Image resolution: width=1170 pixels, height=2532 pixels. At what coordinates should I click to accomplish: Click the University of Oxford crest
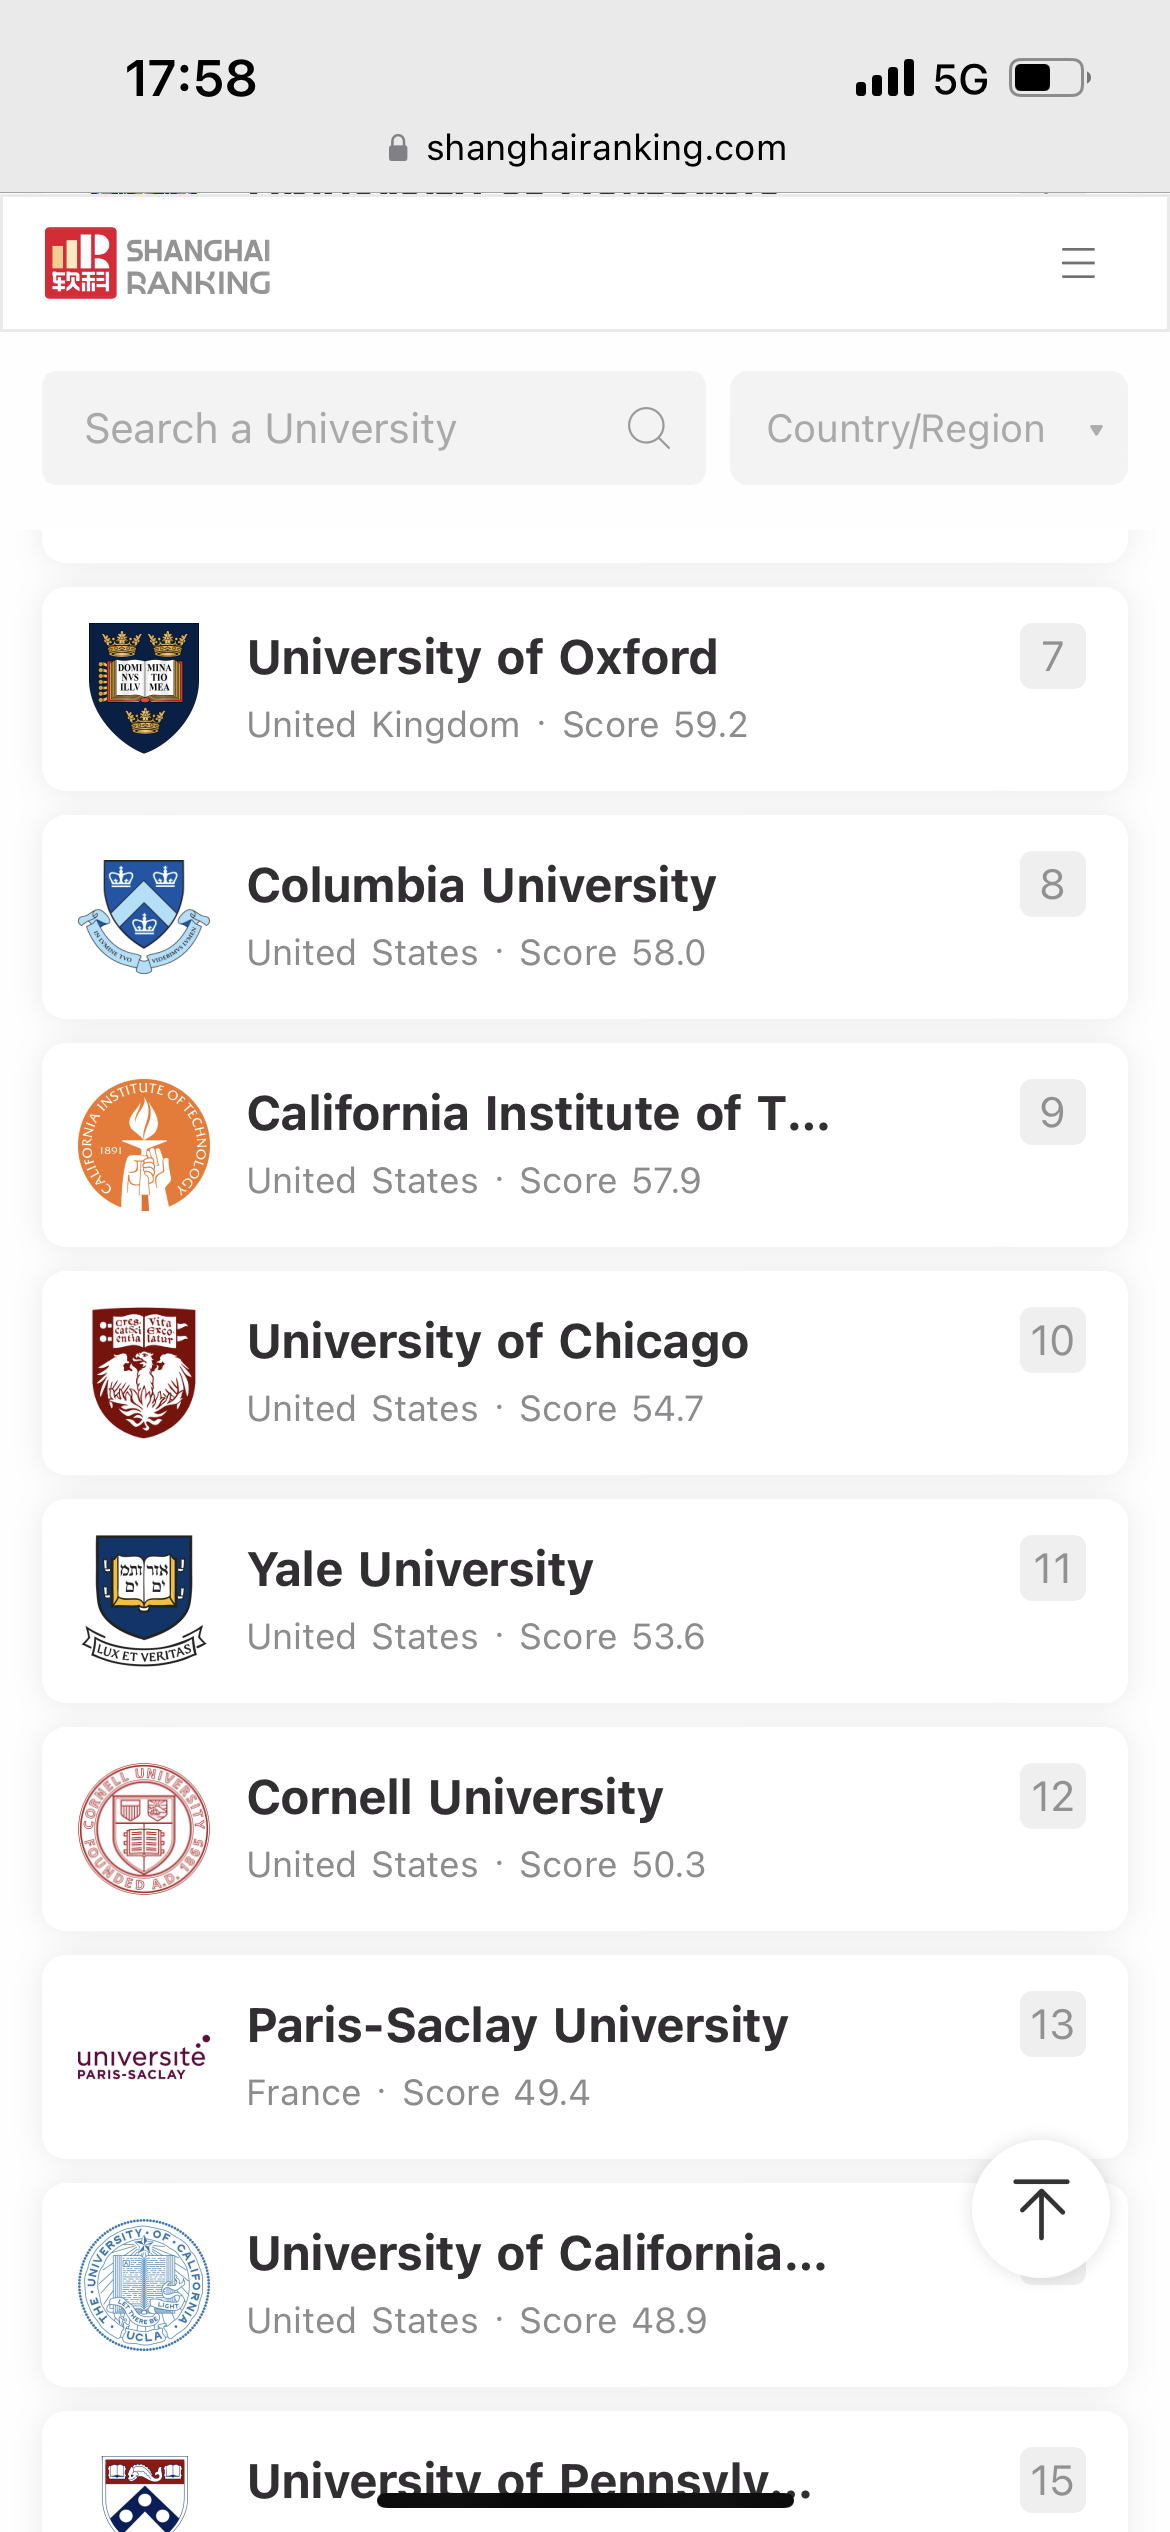(x=144, y=688)
